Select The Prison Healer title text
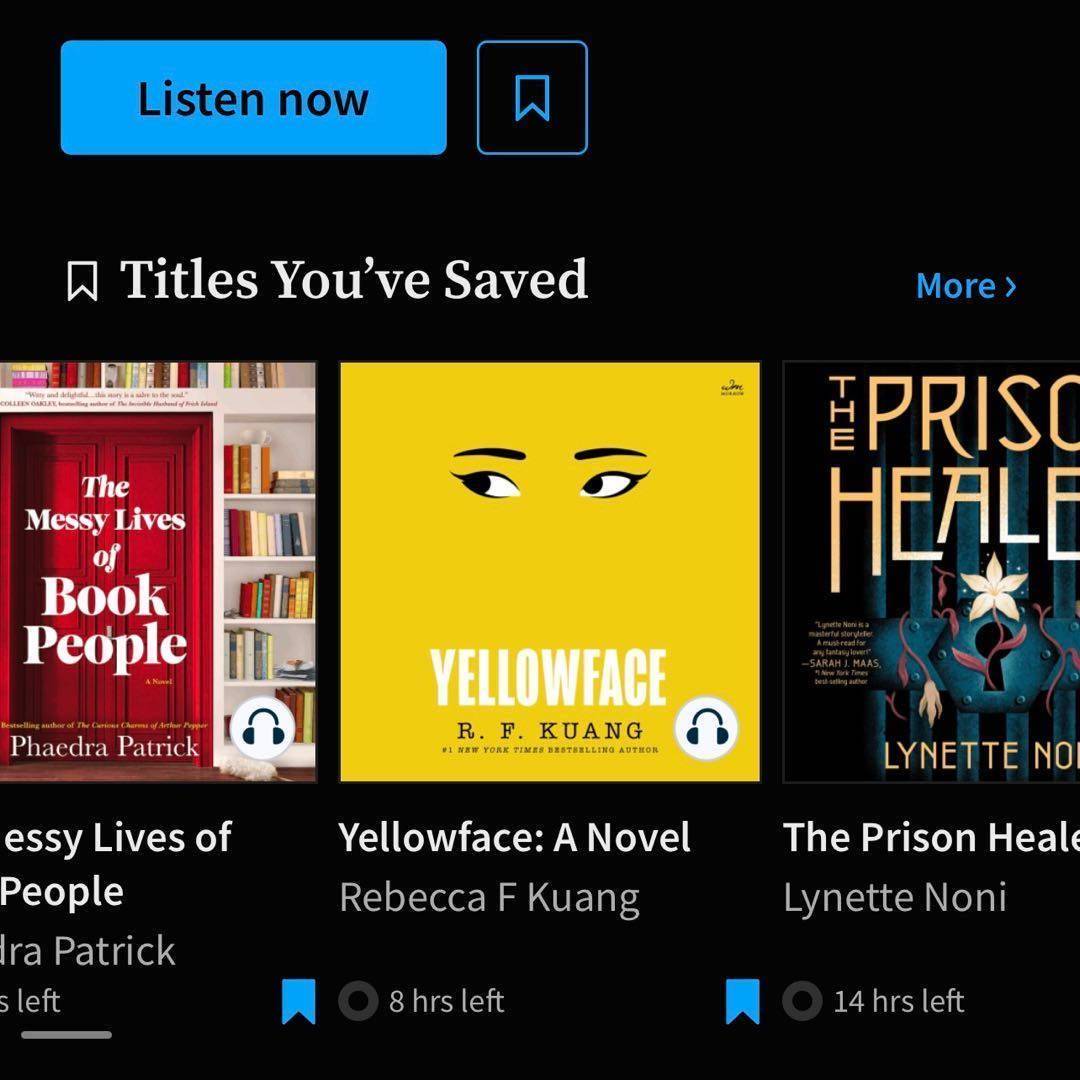The height and width of the screenshot is (1080, 1080). tap(930, 838)
